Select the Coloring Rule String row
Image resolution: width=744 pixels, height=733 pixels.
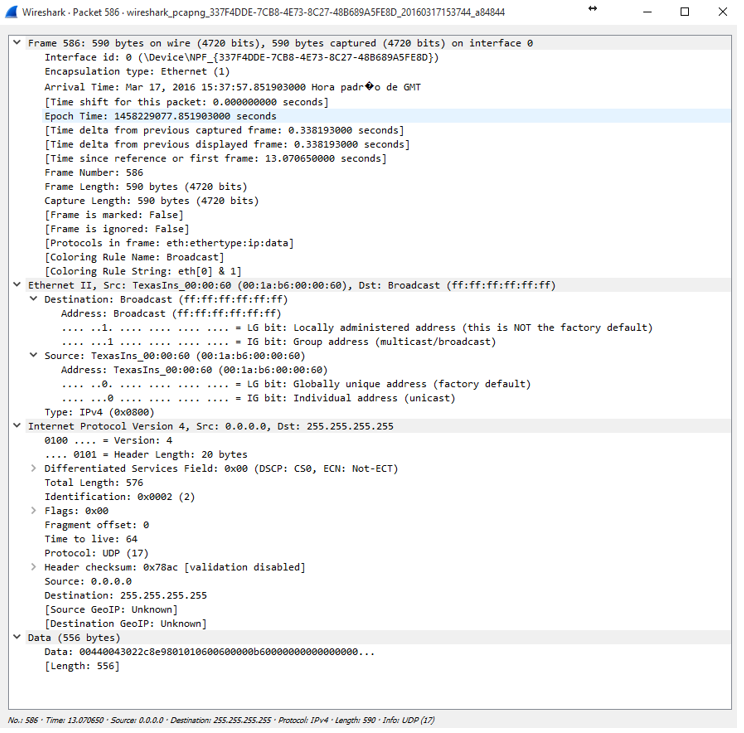click(x=143, y=271)
